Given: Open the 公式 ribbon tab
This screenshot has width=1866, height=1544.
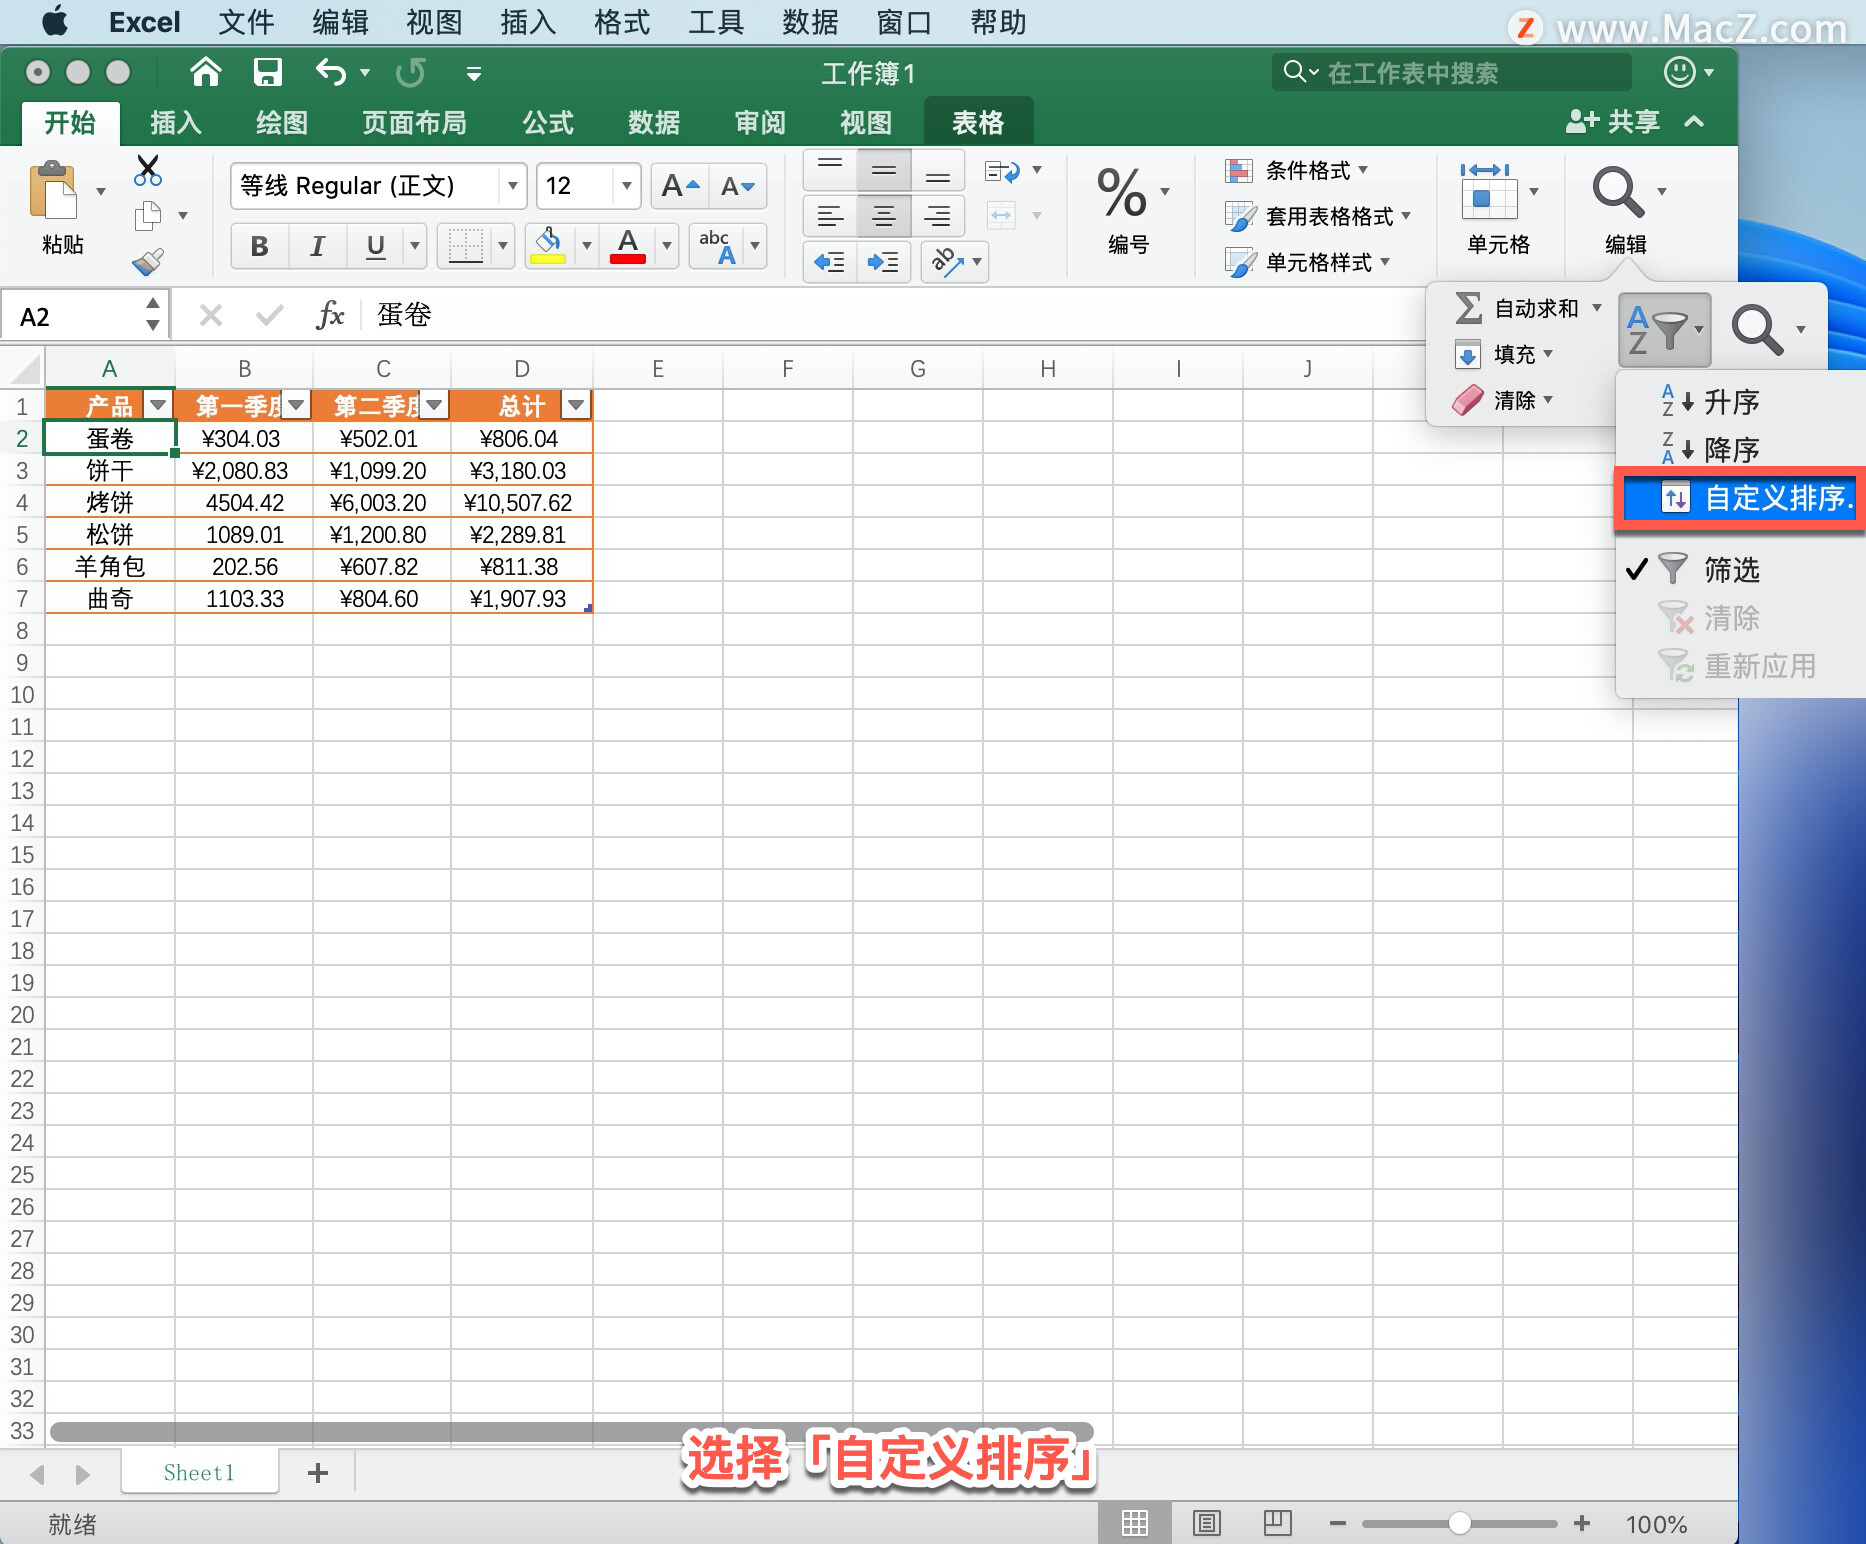Looking at the screenshot, I should point(548,122).
